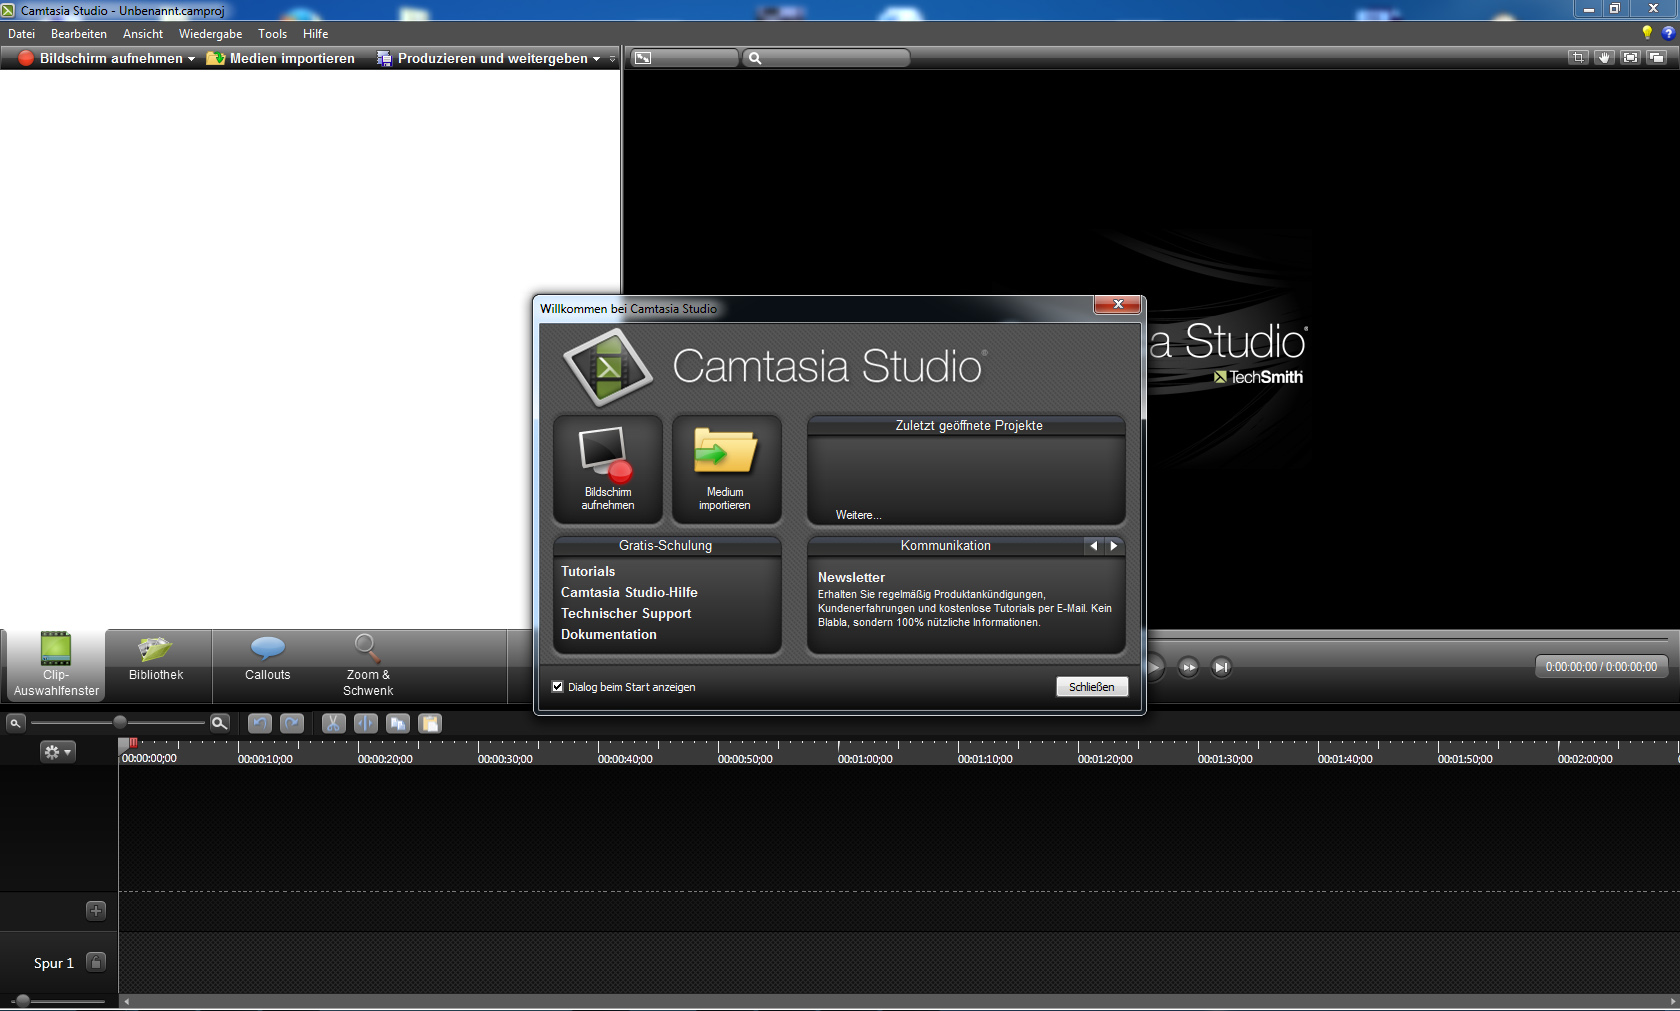Click the skip to end playback button
Screen dimensions: 1680x1011
coord(1221,667)
